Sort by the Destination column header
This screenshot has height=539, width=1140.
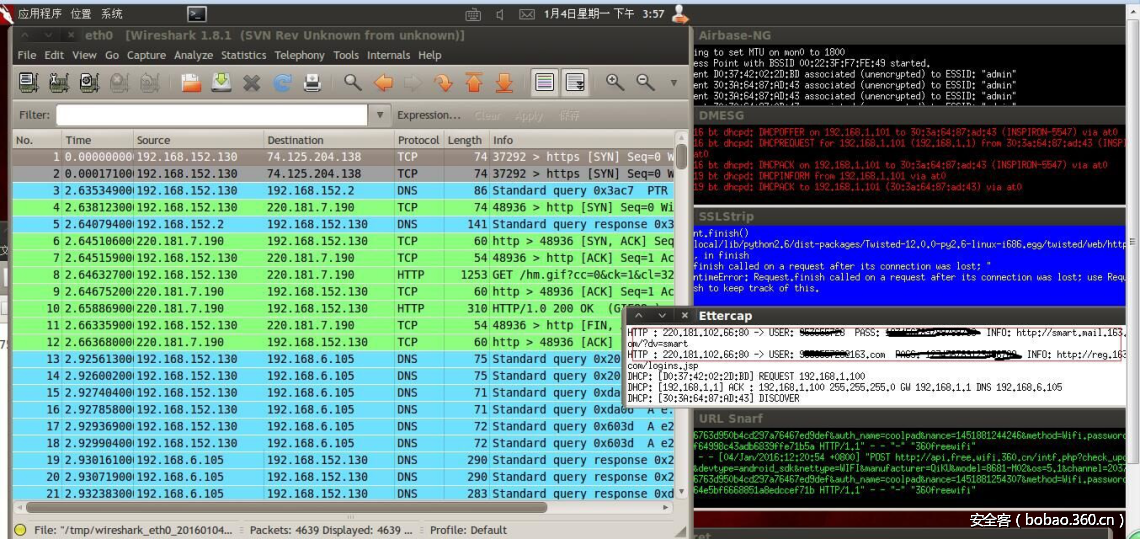pos(329,140)
